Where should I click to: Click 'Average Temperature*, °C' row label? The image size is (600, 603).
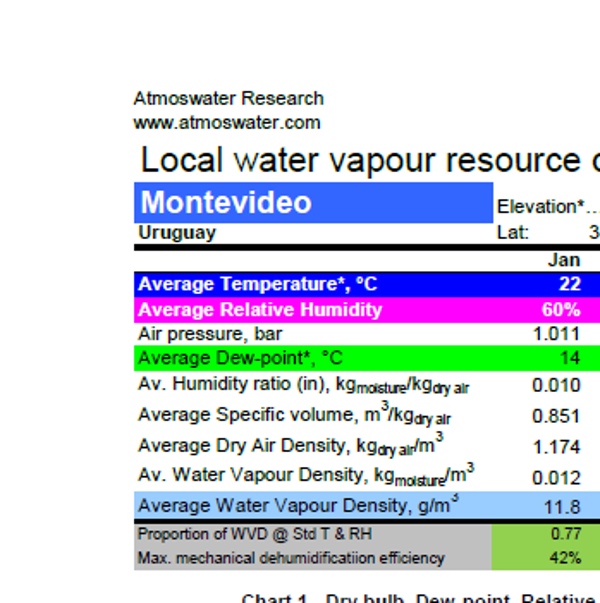click(x=257, y=284)
